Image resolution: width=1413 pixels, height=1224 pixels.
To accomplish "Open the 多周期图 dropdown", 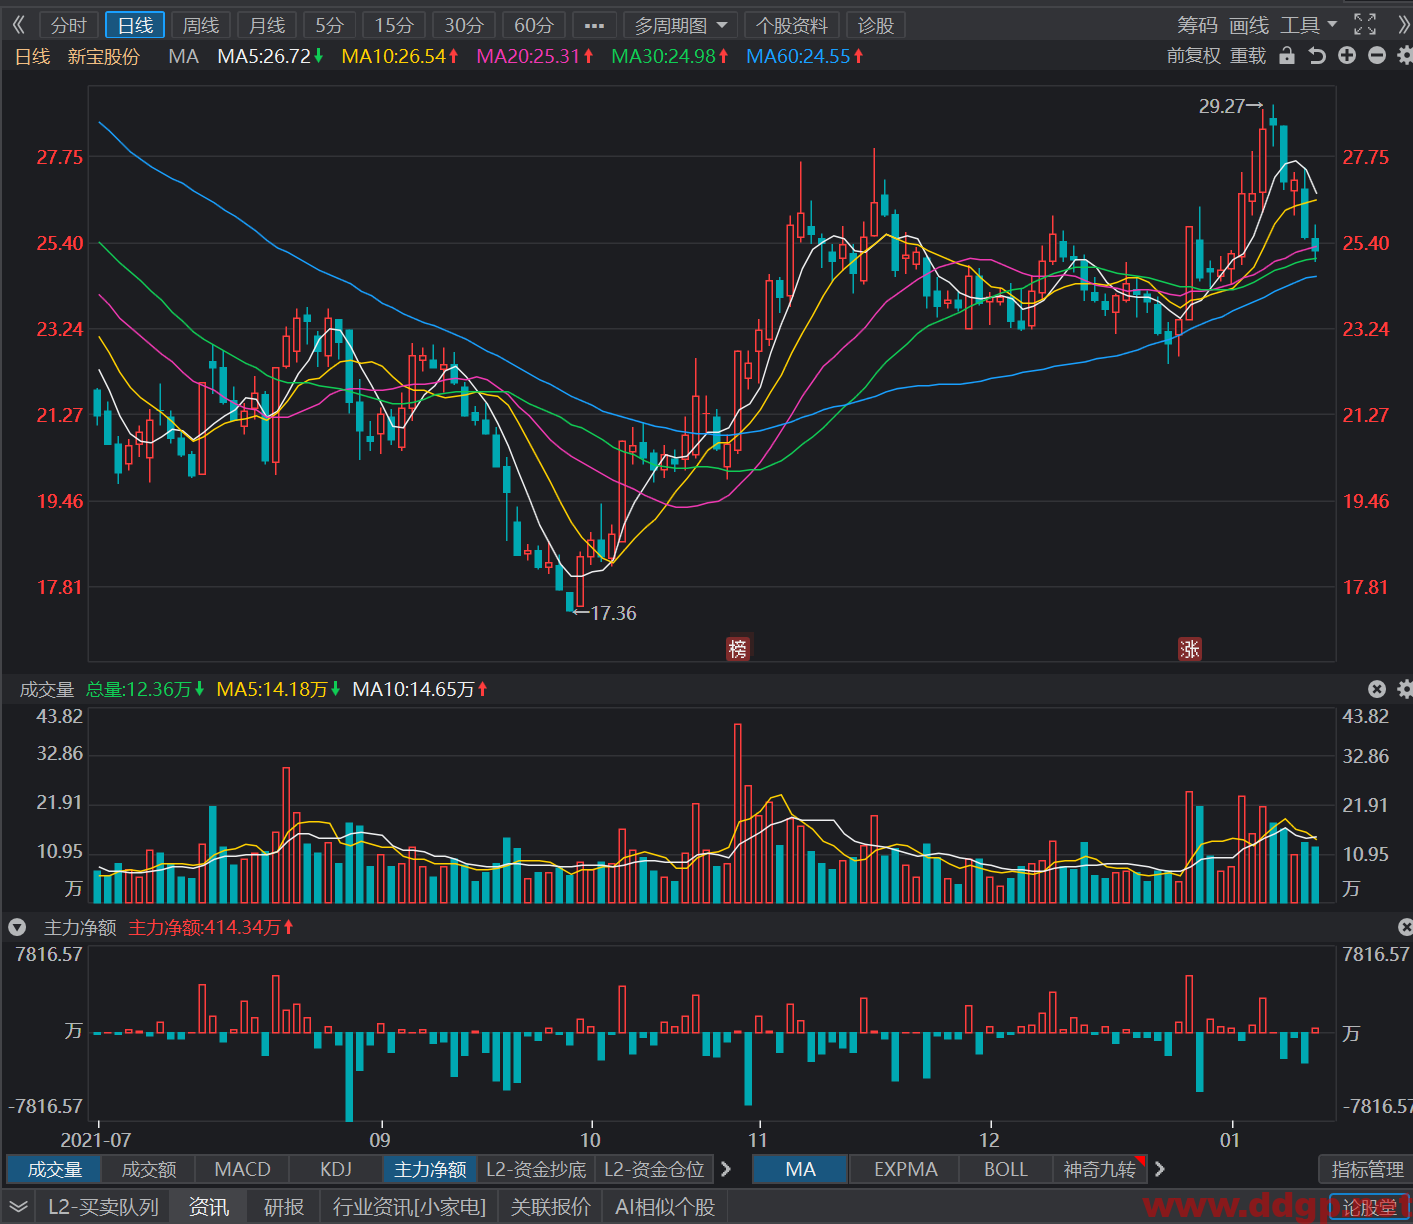I will [x=681, y=25].
